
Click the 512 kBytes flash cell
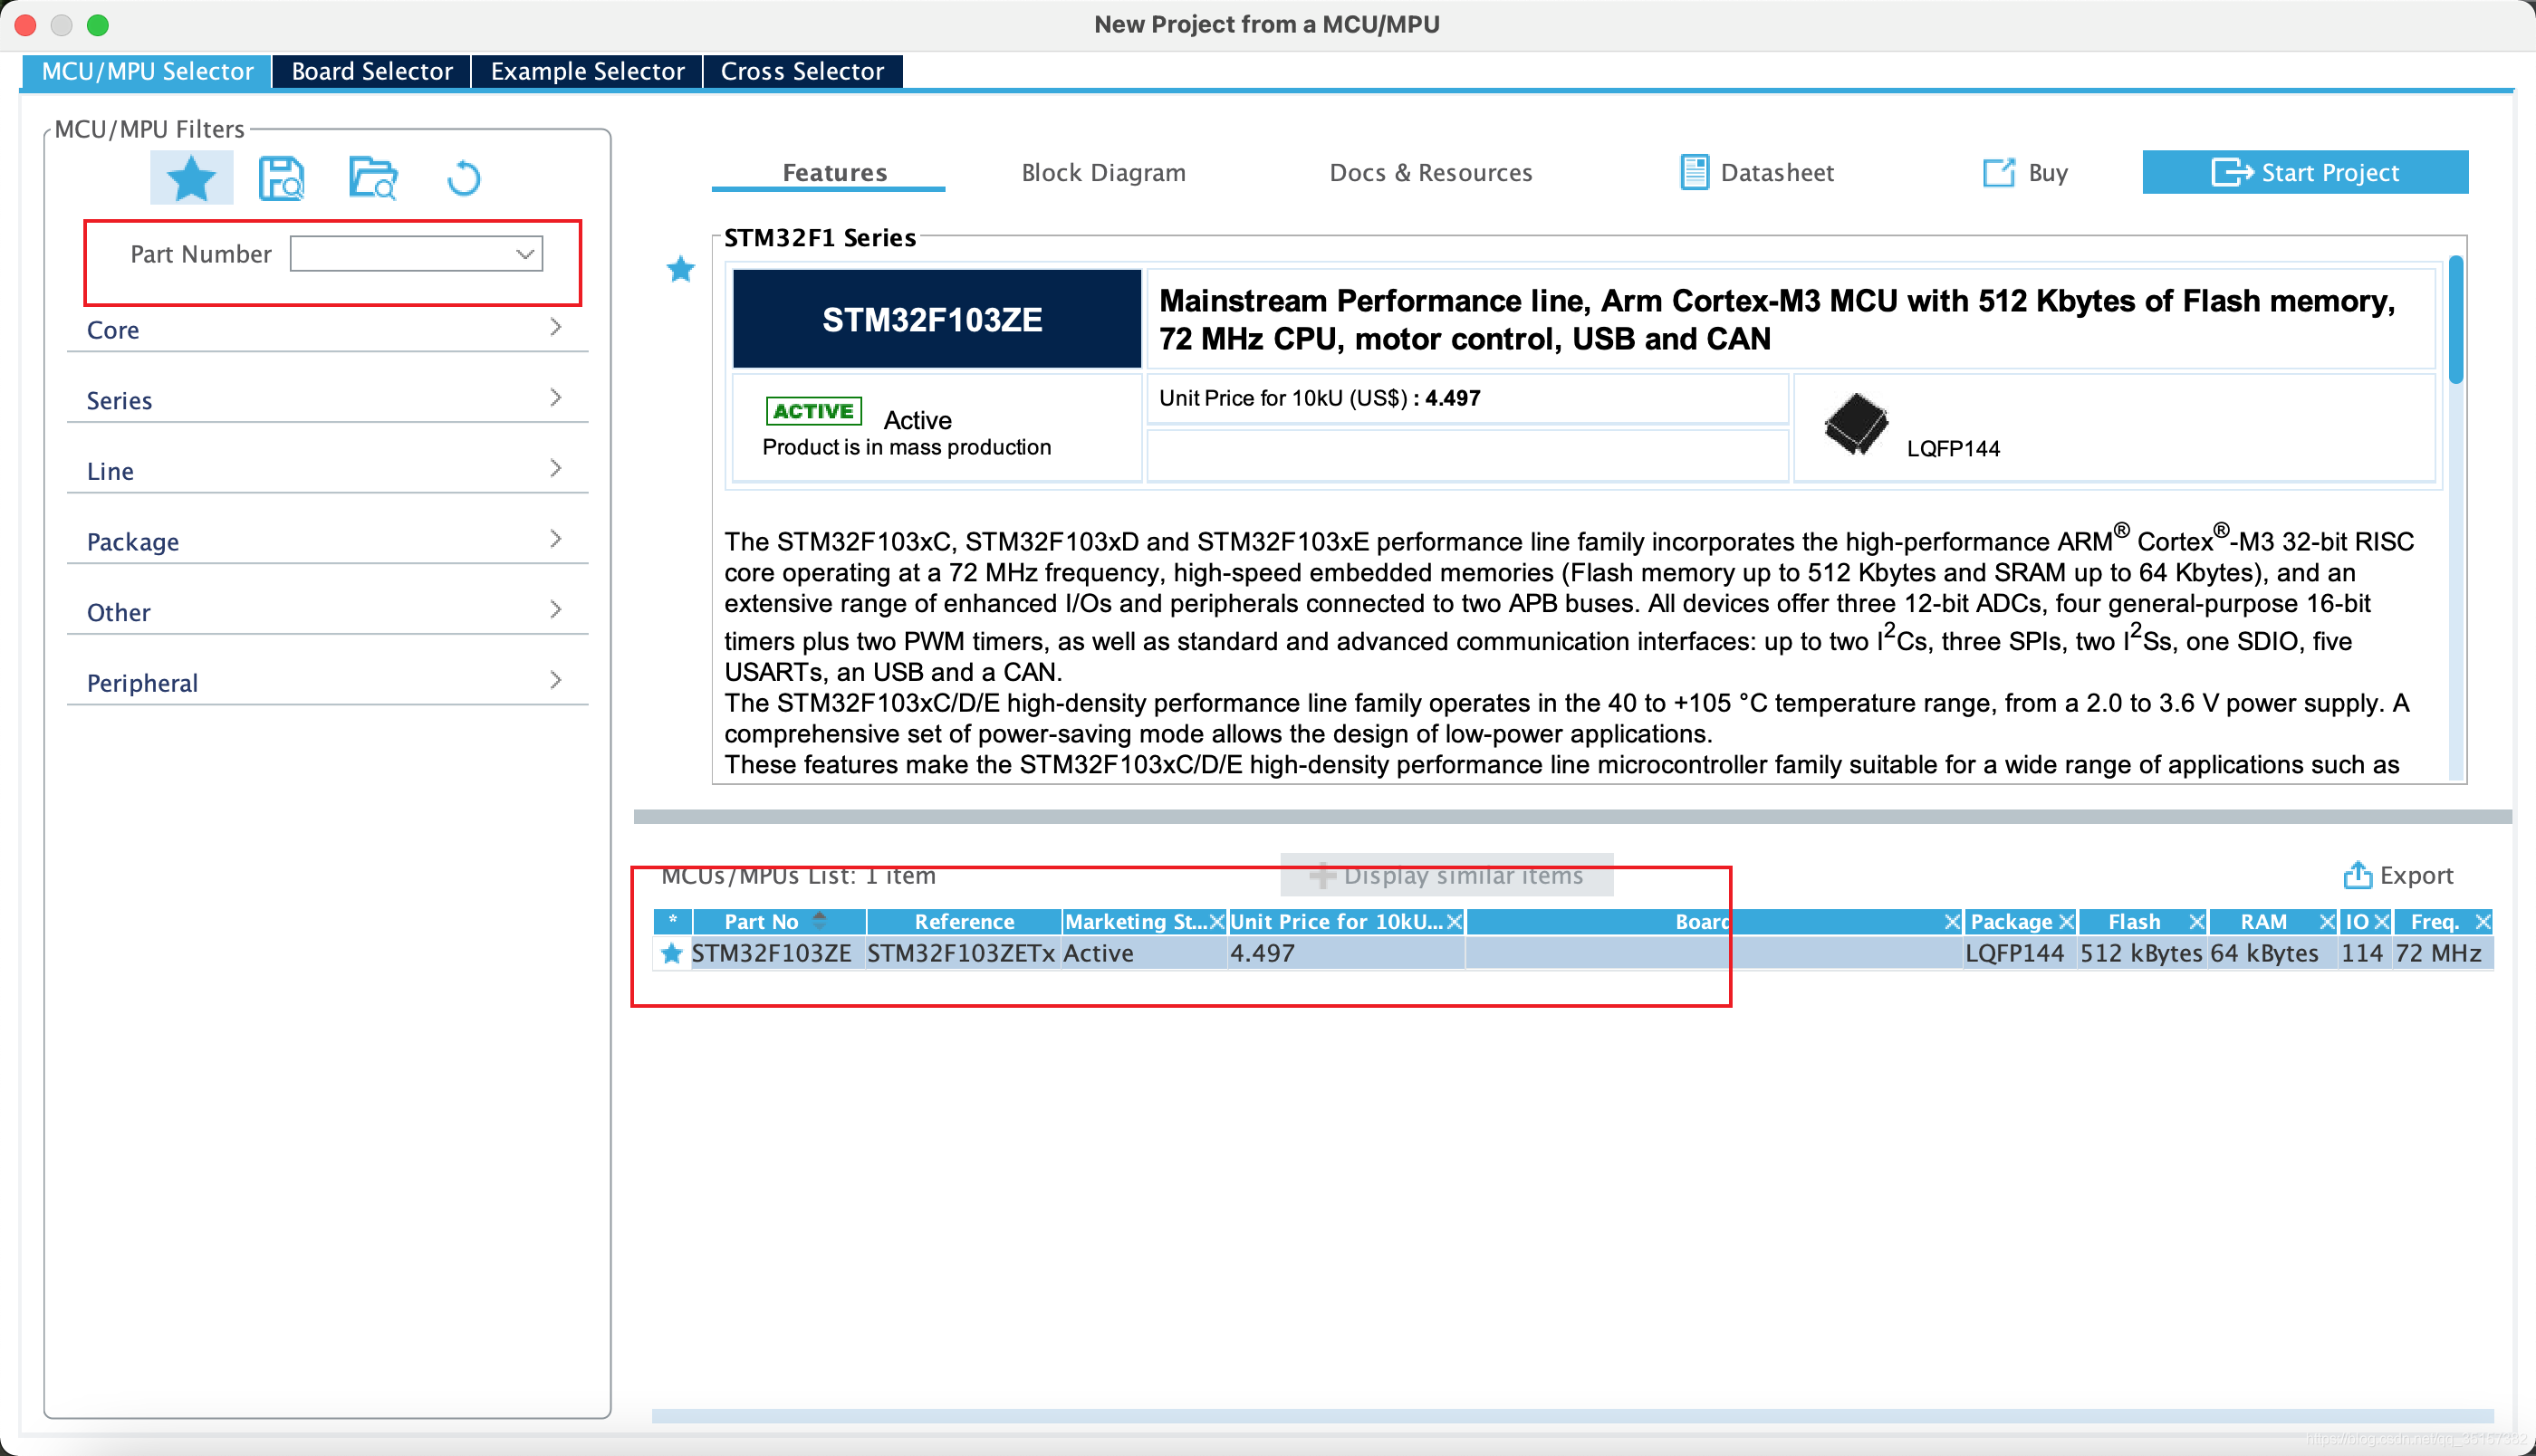tap(2141, 953)
